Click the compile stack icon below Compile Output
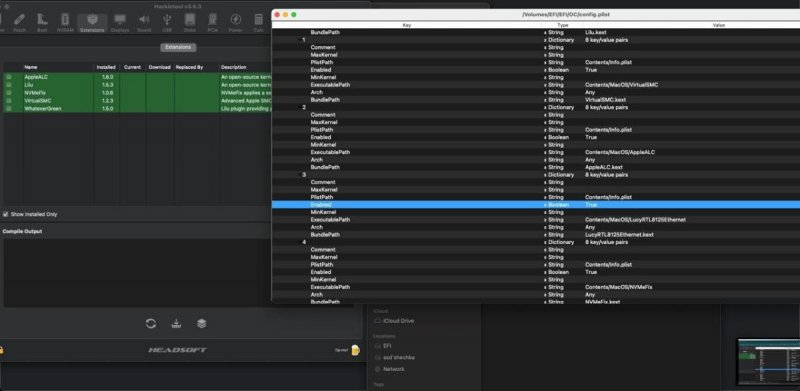Image resolution: width=800 pixels, height=391 pixels. 202,324
